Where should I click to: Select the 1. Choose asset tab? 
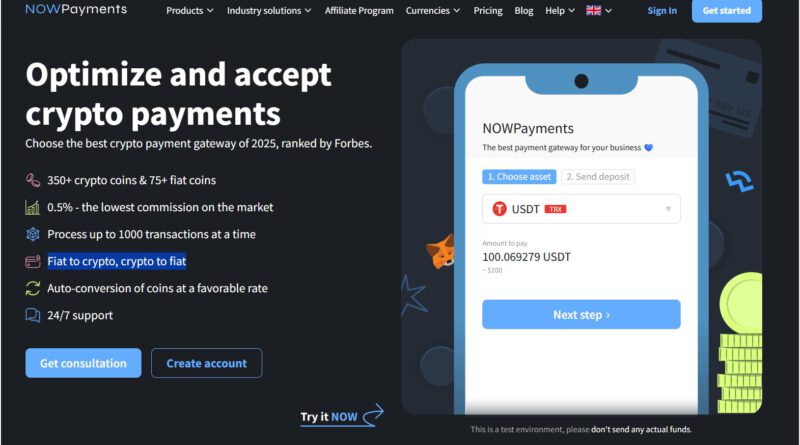519,177
